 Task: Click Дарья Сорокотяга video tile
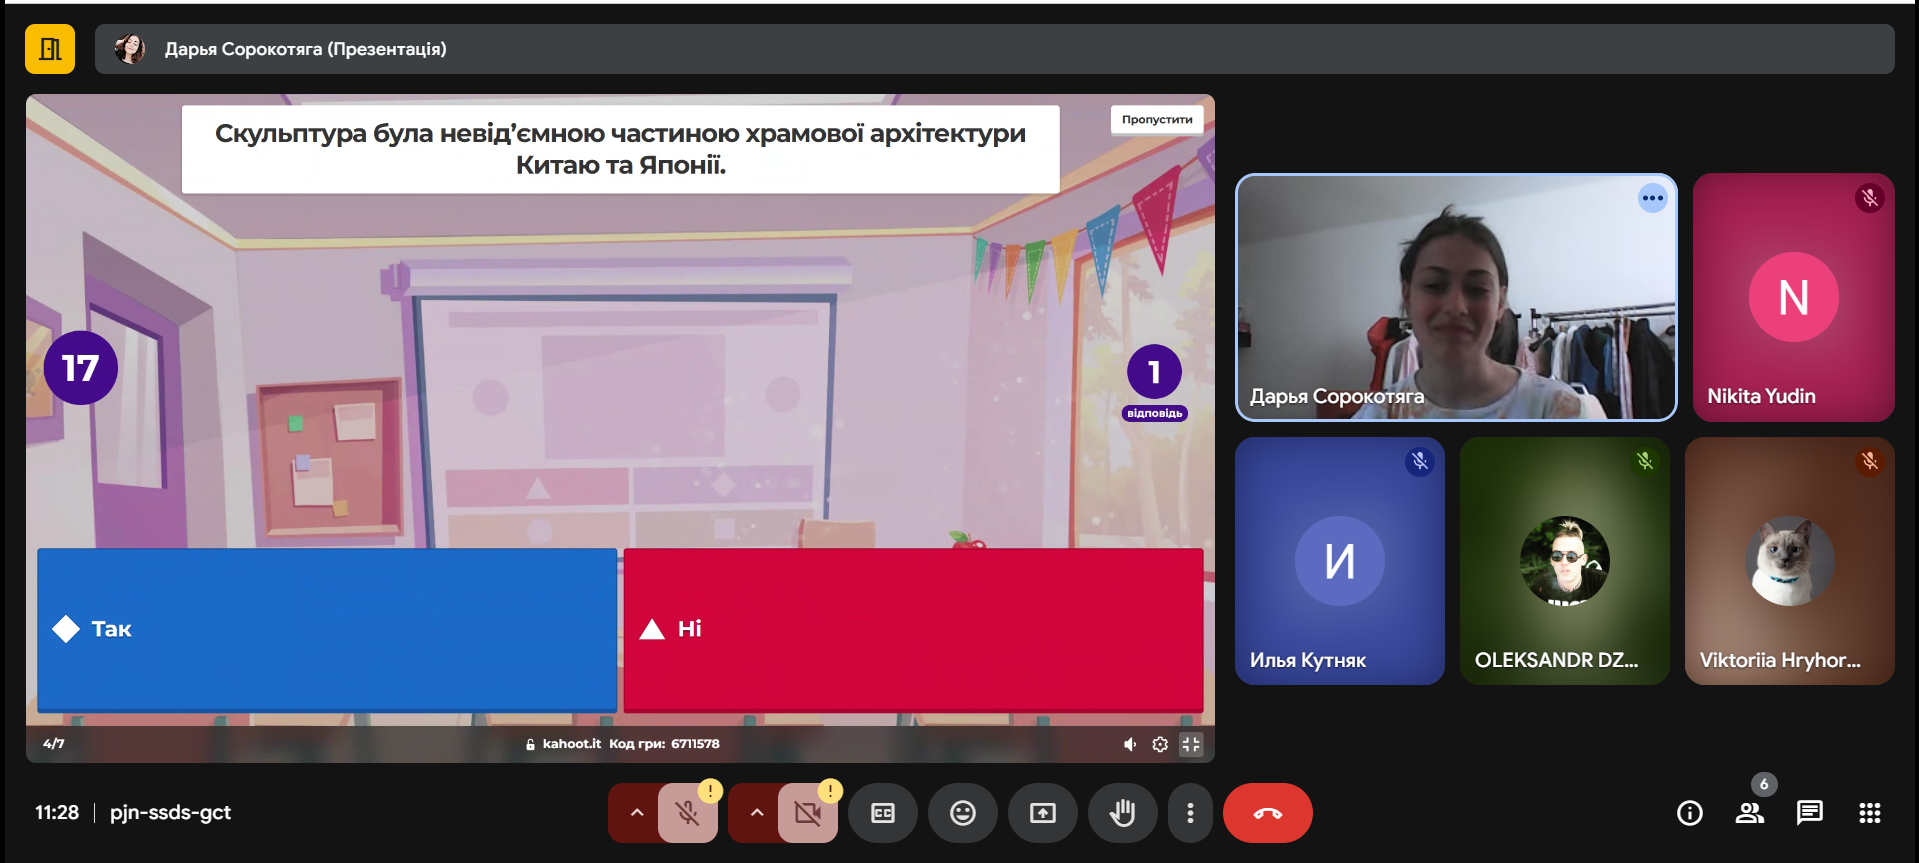coord(1456,297)
